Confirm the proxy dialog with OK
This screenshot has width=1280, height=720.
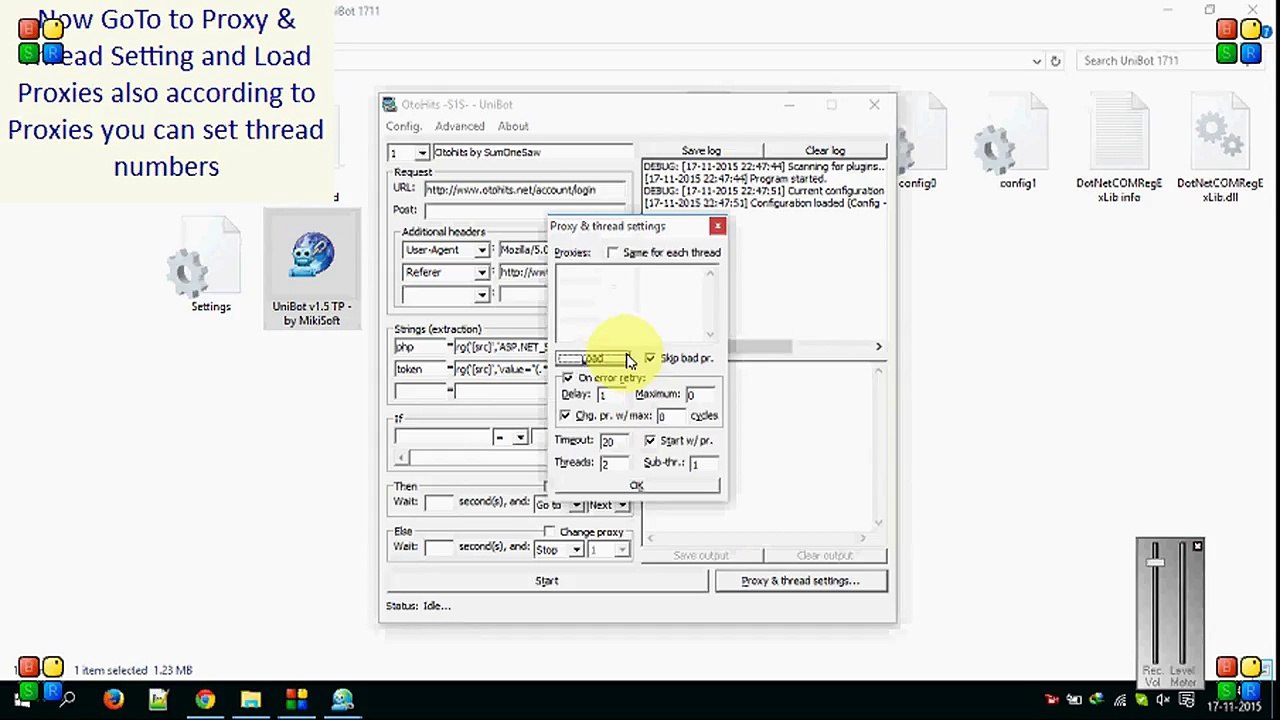tap(637, 486)
